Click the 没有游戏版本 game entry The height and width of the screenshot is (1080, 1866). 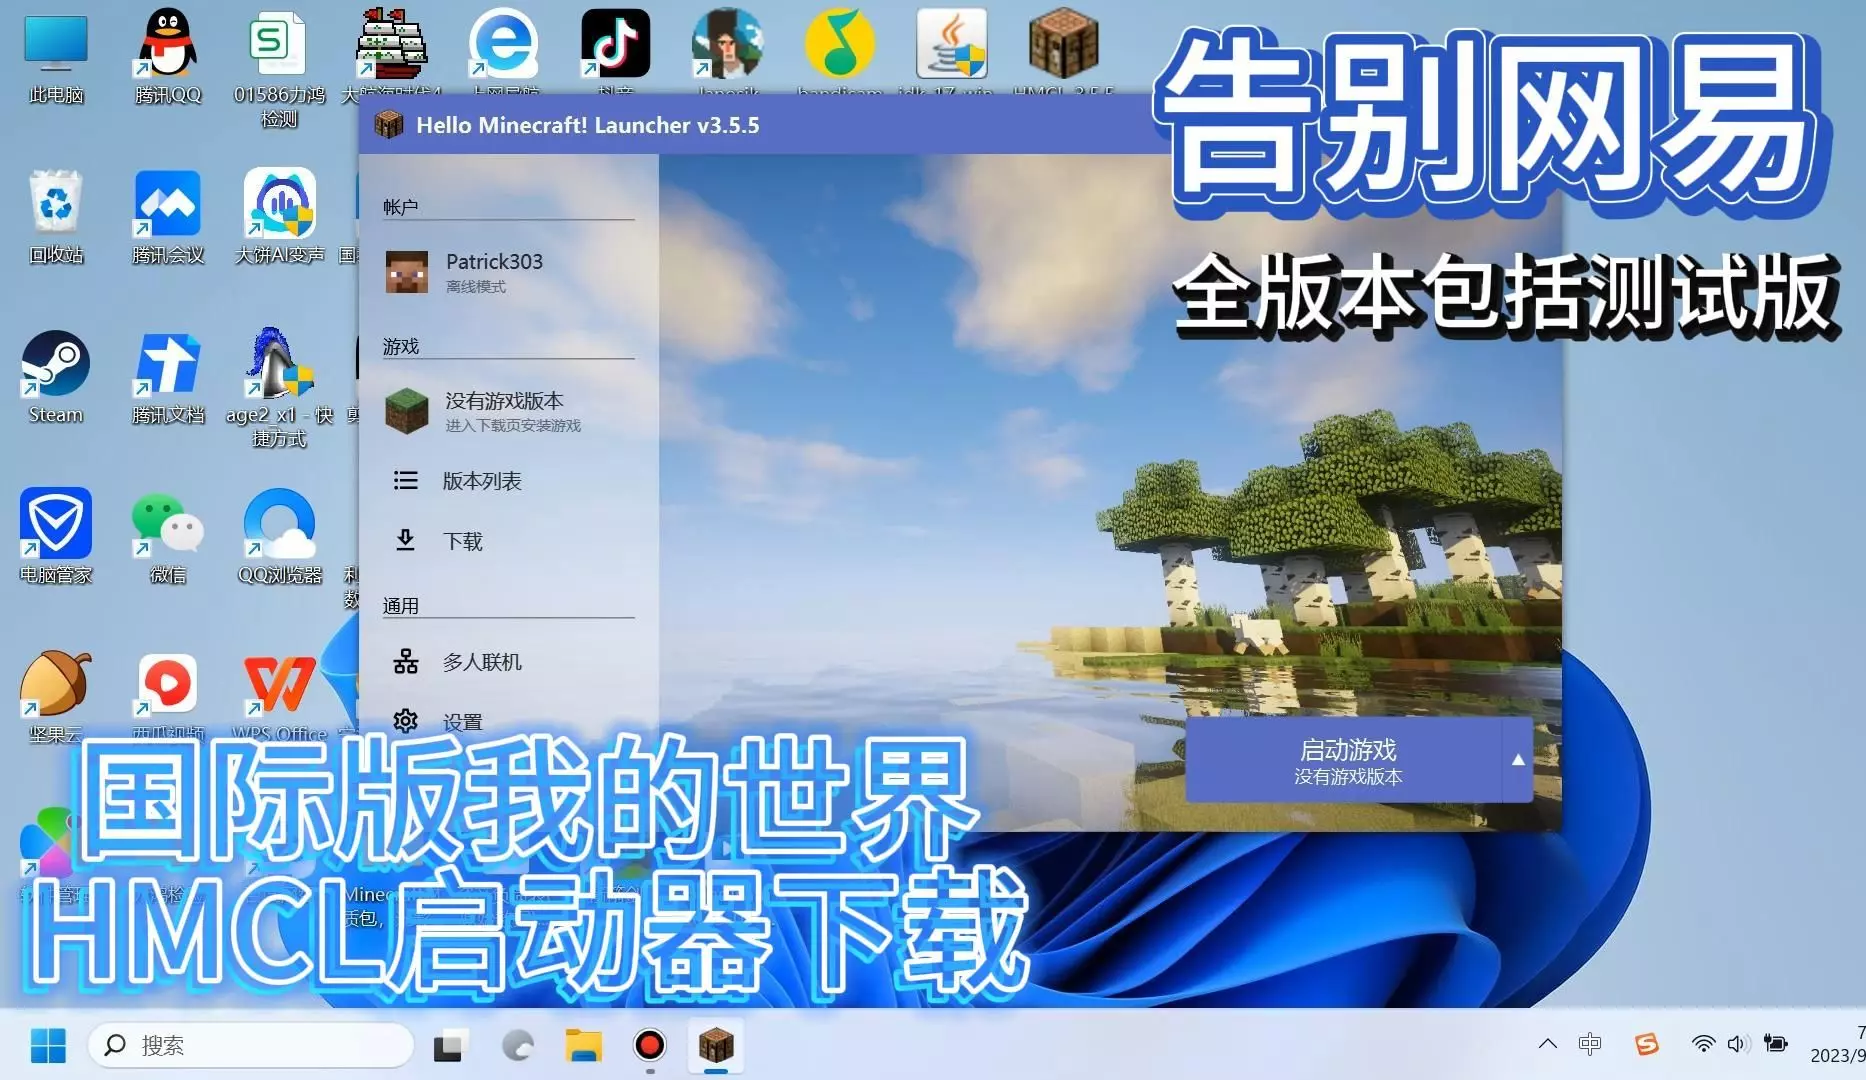point(508,411)
